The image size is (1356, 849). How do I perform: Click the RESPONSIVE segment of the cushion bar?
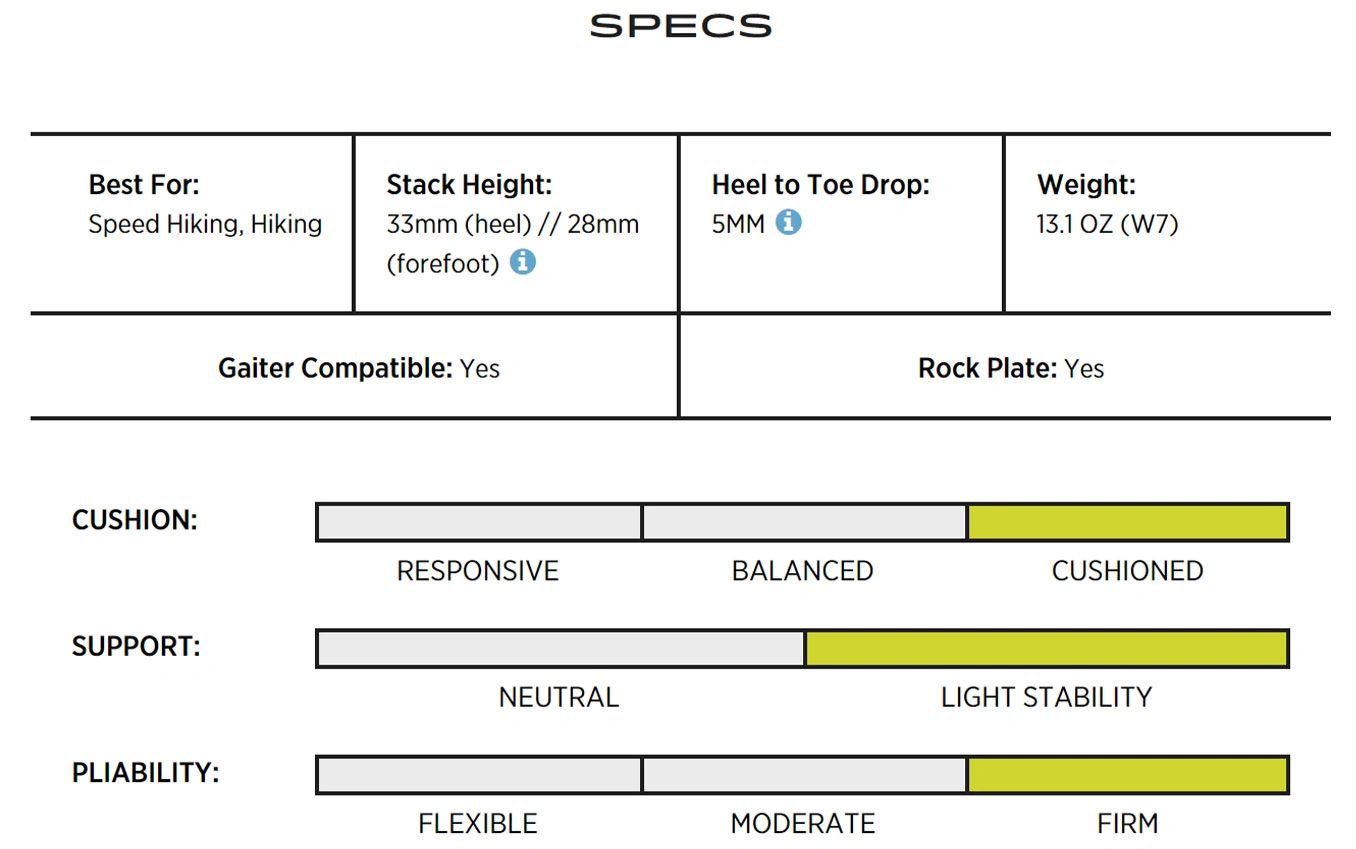pyautogui.click(x=479, y=522)
